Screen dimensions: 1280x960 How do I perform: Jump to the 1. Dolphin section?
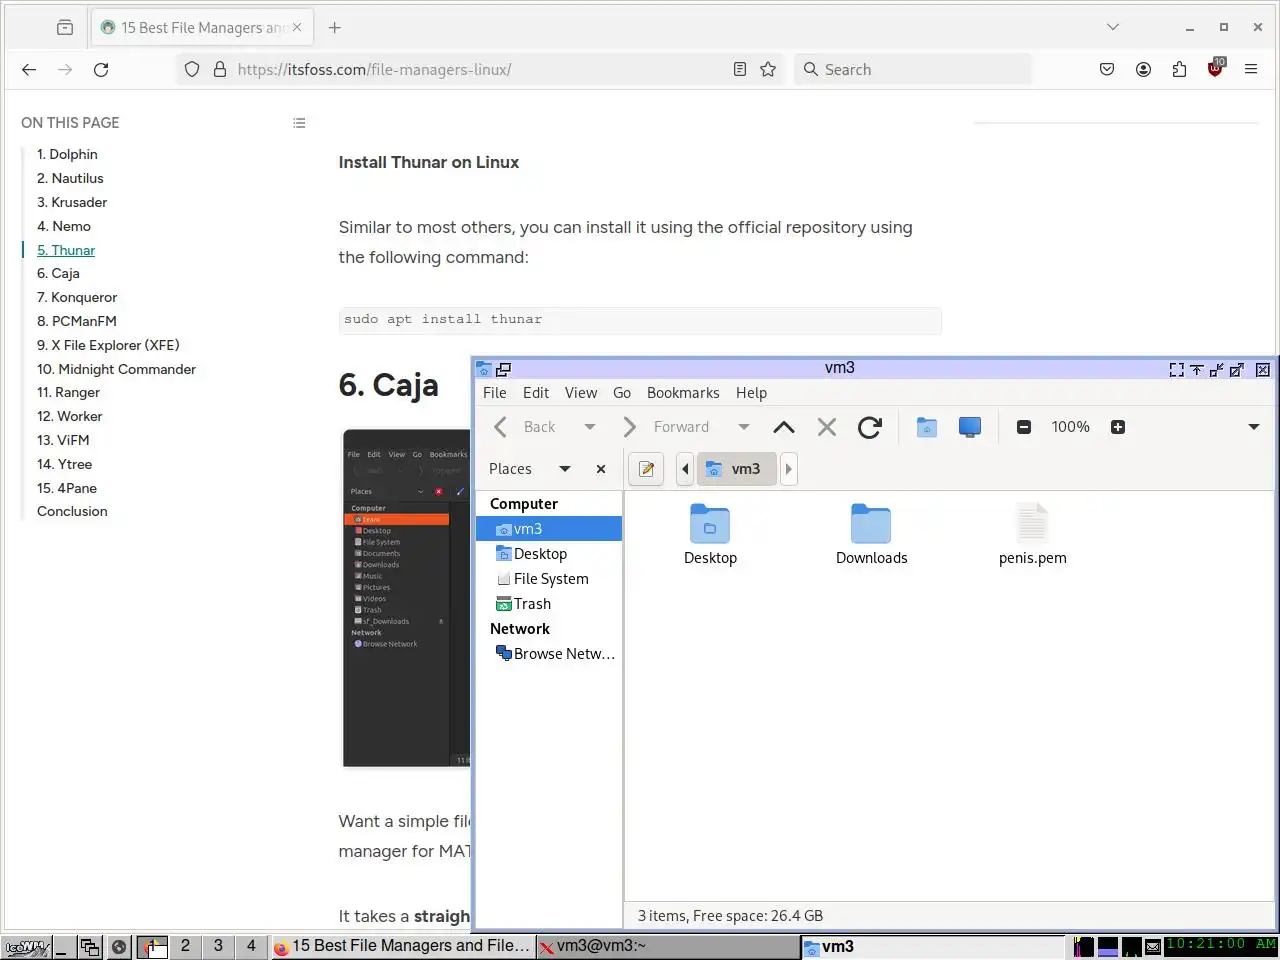point(67,154)
